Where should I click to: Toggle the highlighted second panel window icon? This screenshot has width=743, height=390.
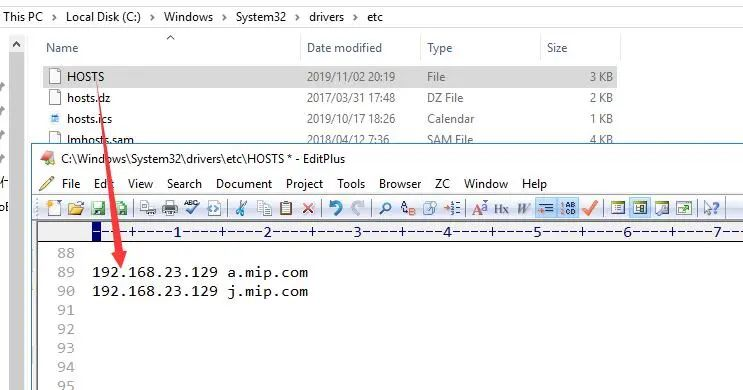[x=640, y=208]
